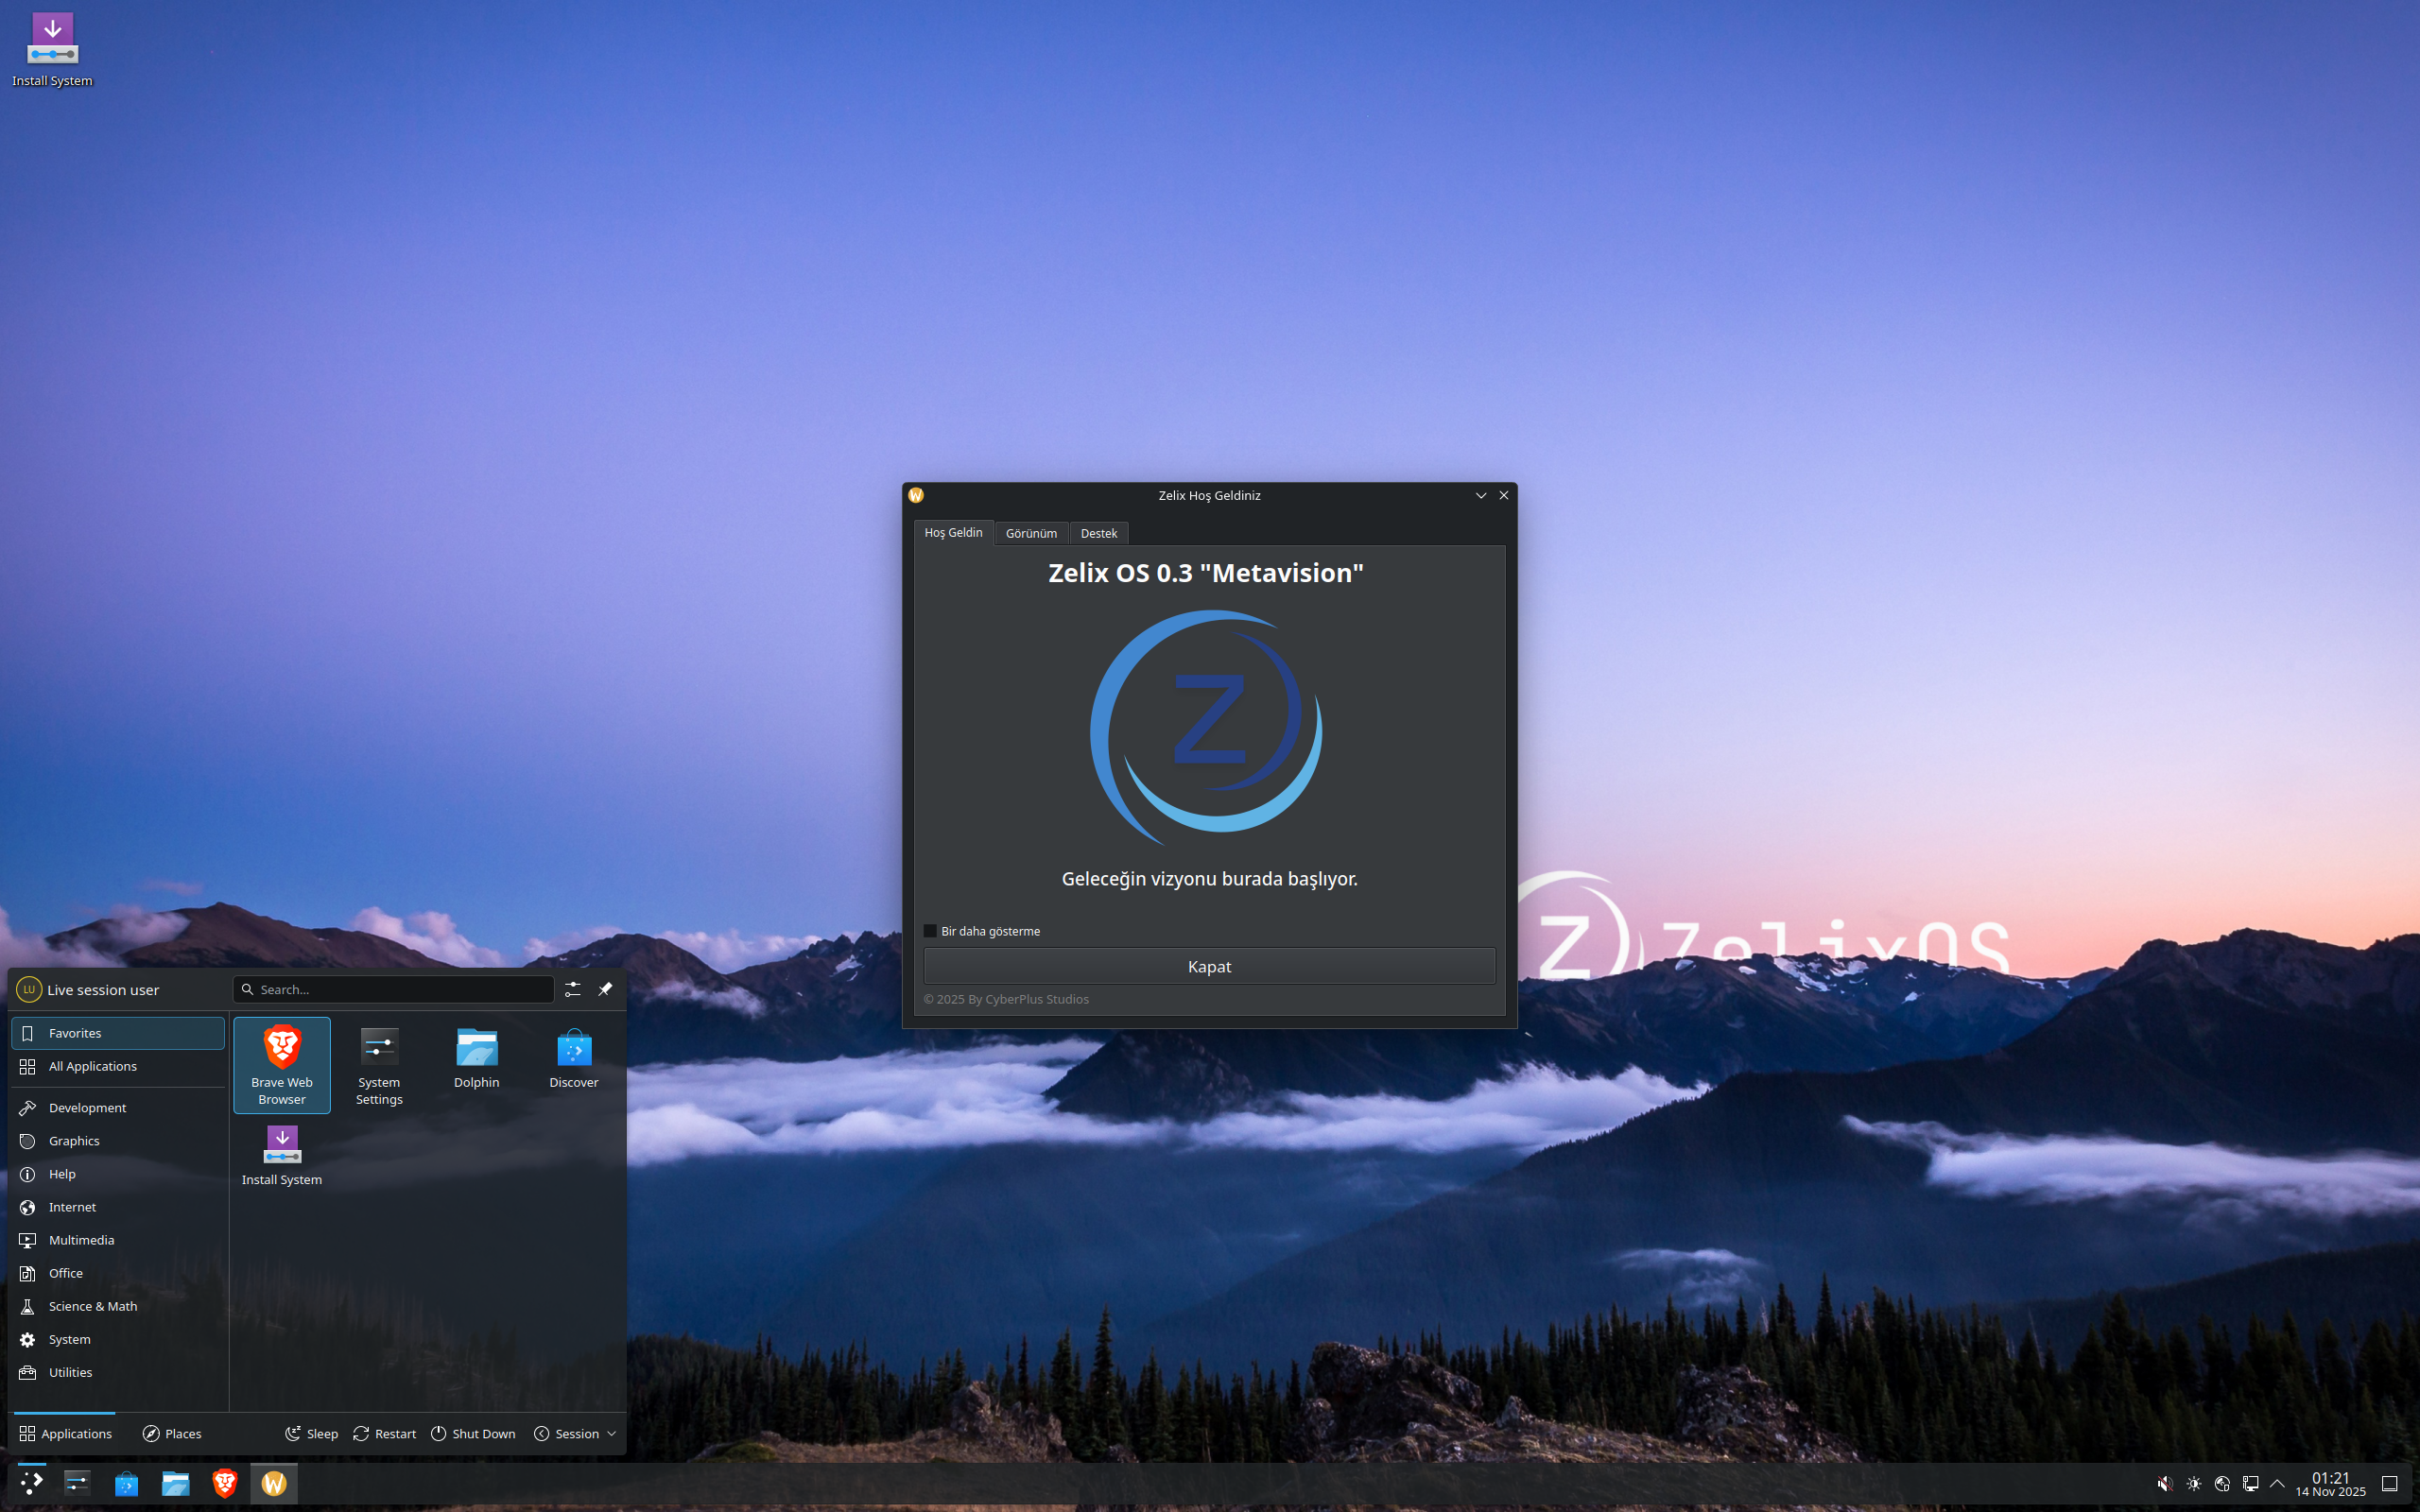Screen dimensions: 2420x1512
Task: Open the clock and date in taskbar
Action: pos(2330,1484)
